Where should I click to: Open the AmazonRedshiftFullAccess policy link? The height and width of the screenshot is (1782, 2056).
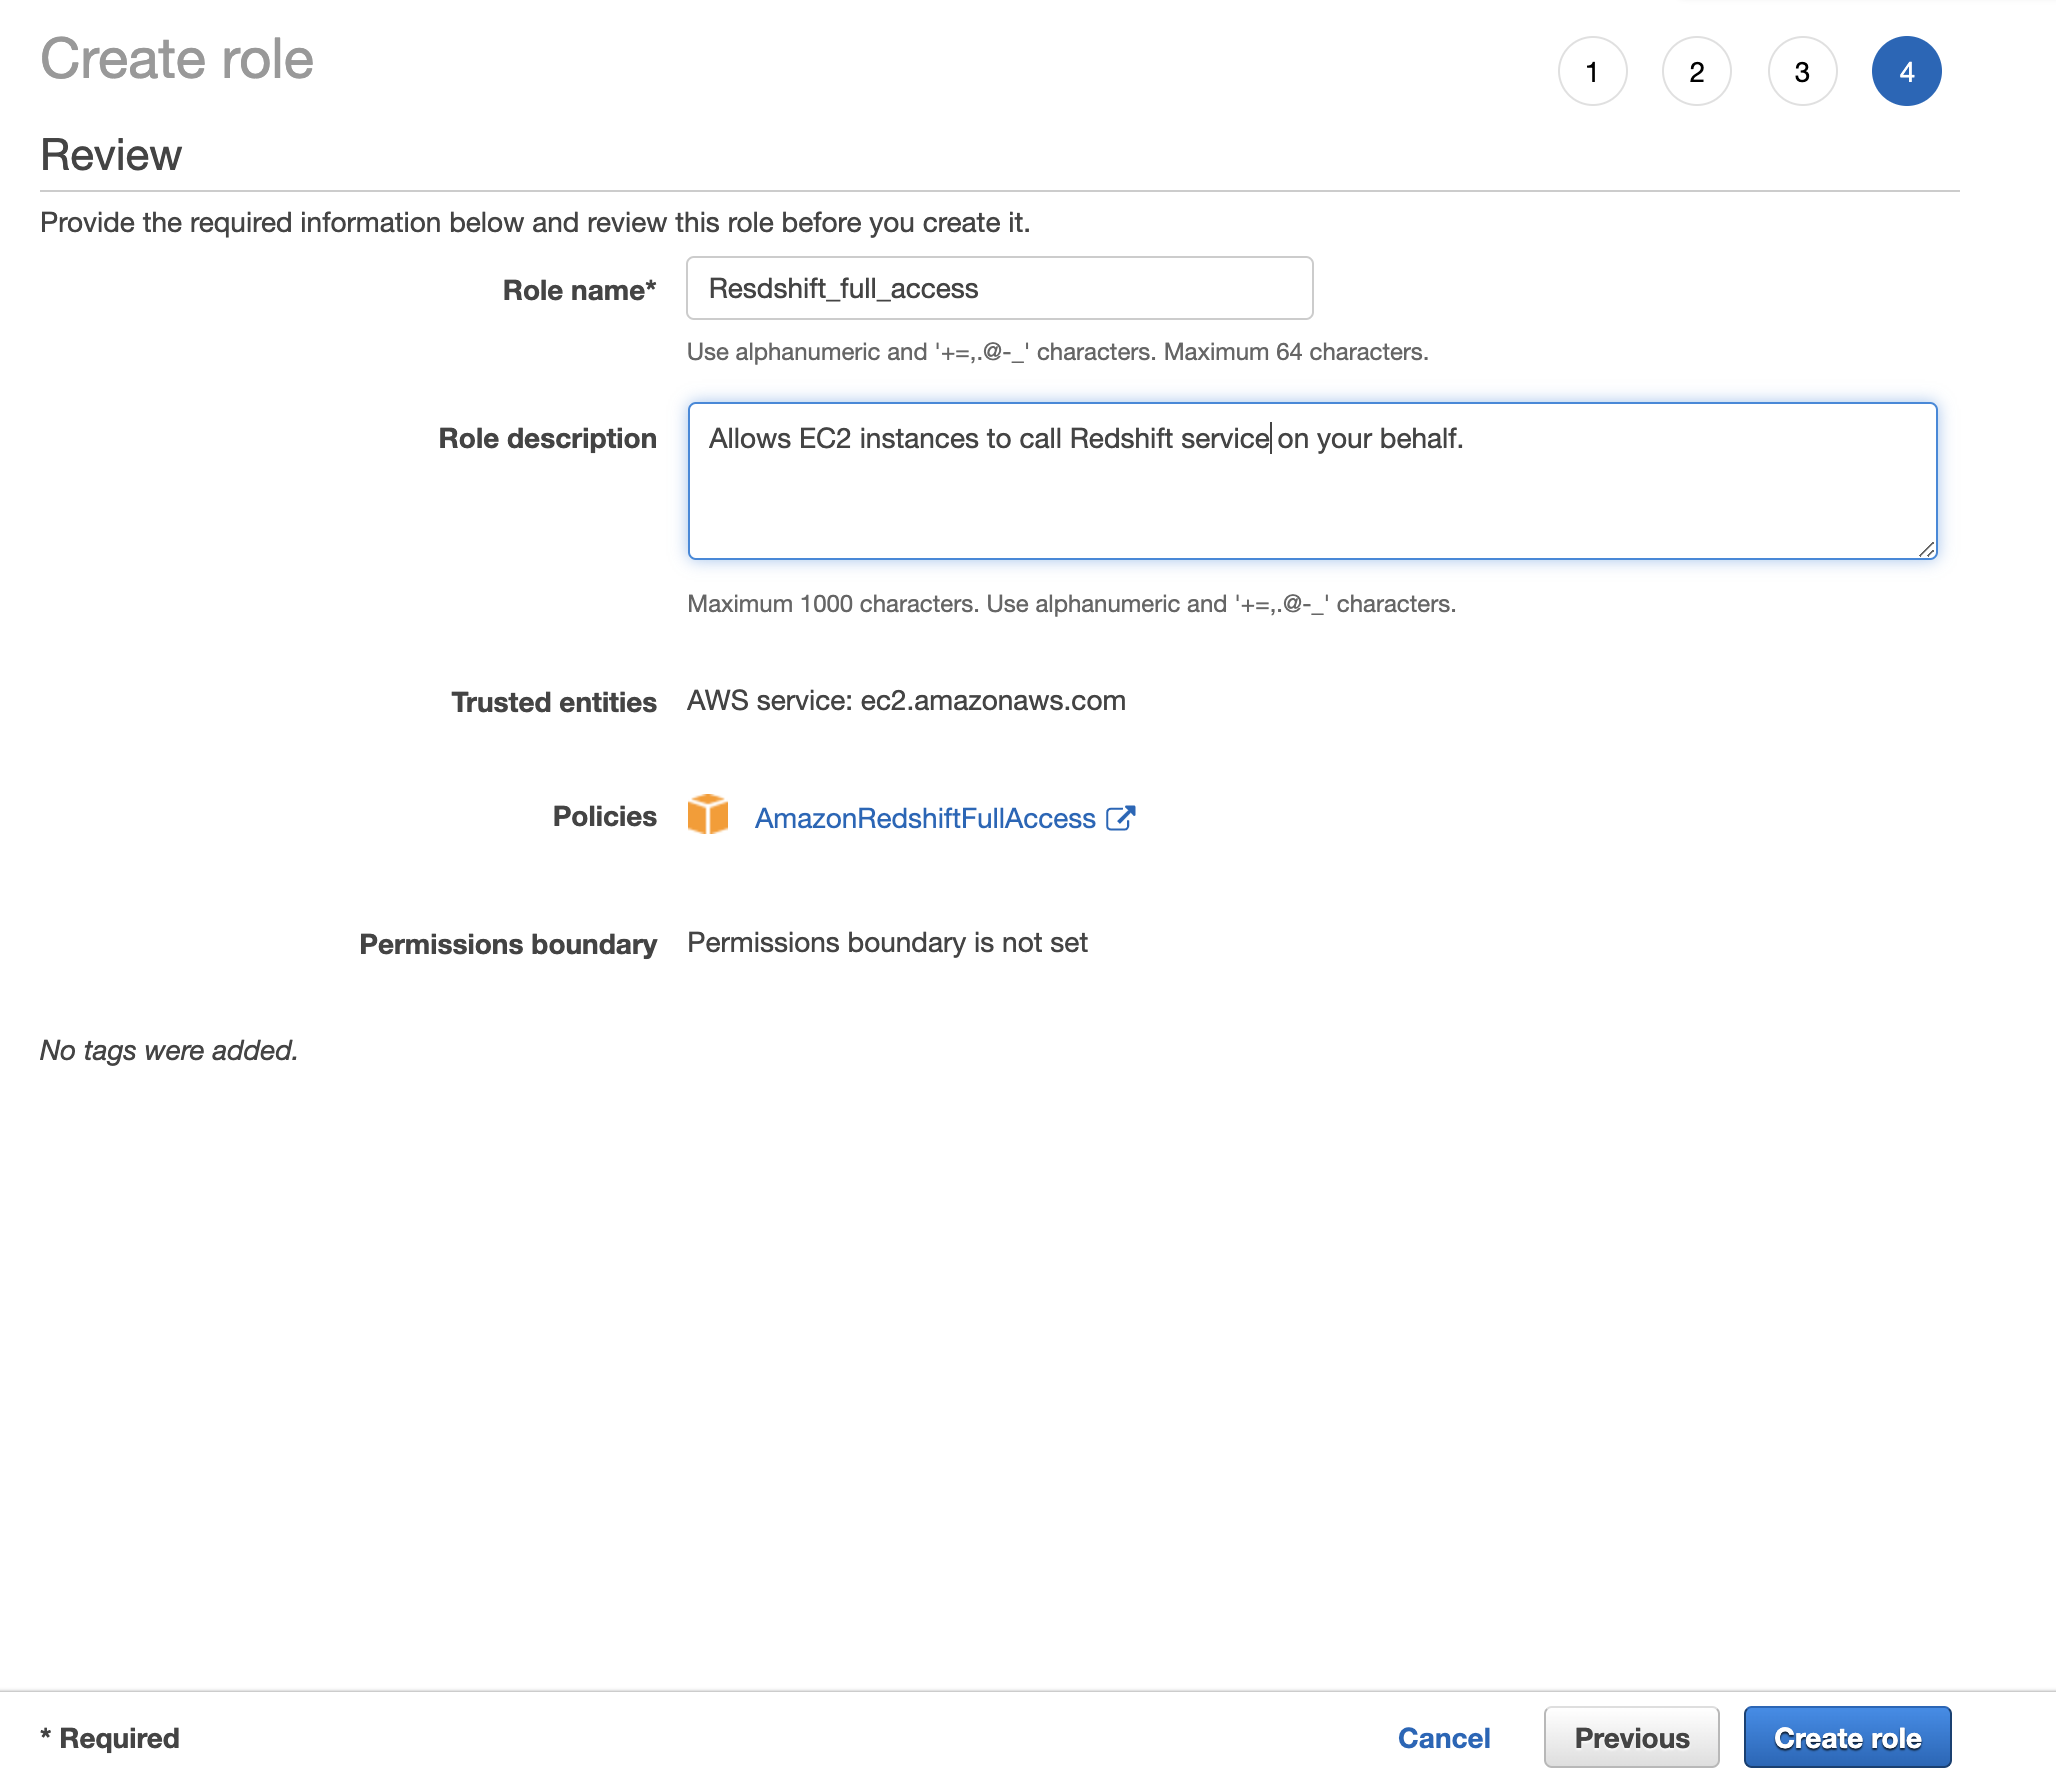925,818
